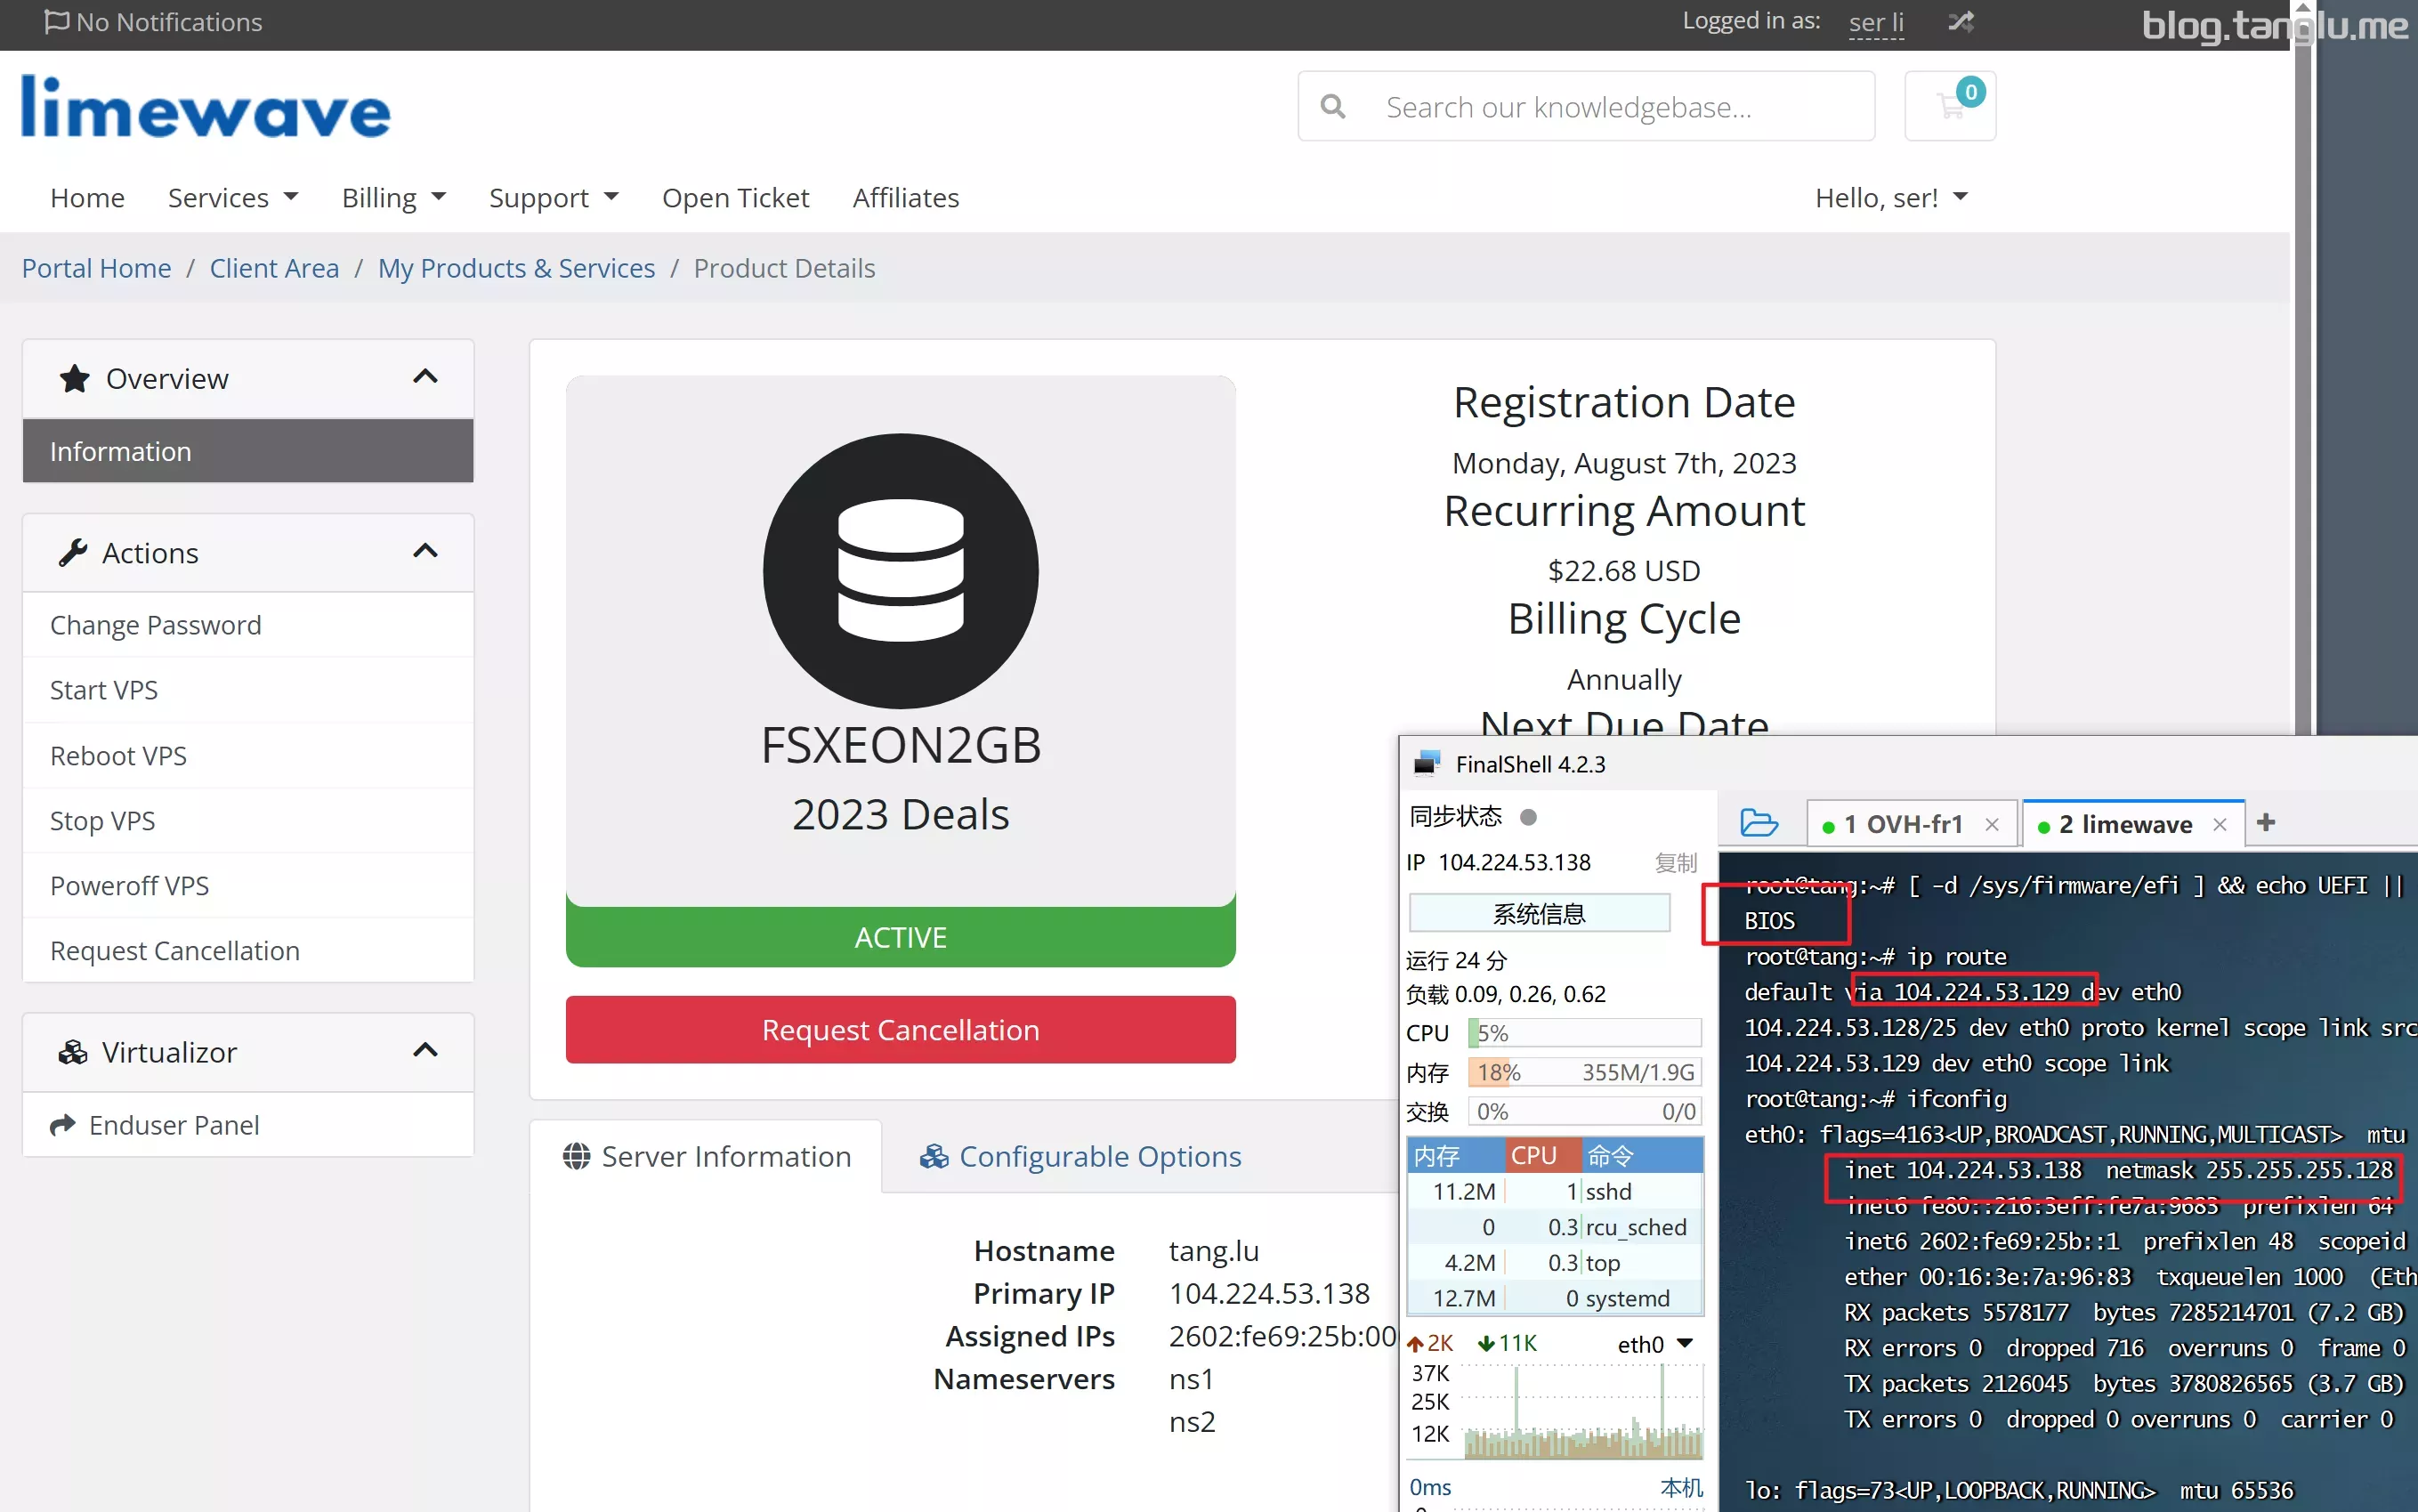The width and height of the screenshot is (2418, 1512).
Task: Open the shopping cart icon
Action: click(1949, 106)
